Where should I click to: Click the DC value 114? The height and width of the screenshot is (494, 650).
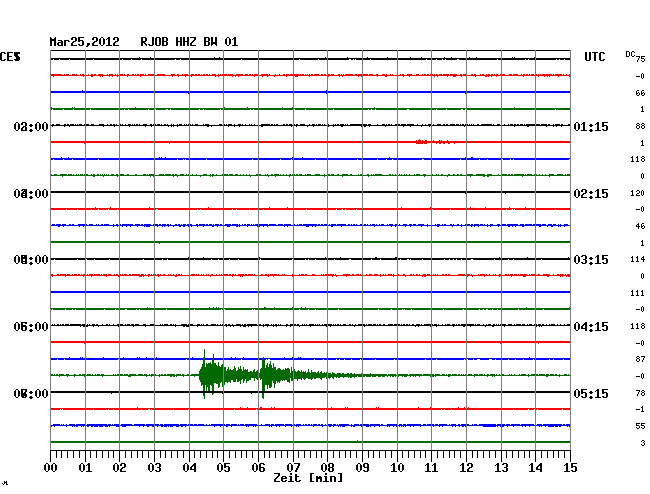tap(638, 259)
